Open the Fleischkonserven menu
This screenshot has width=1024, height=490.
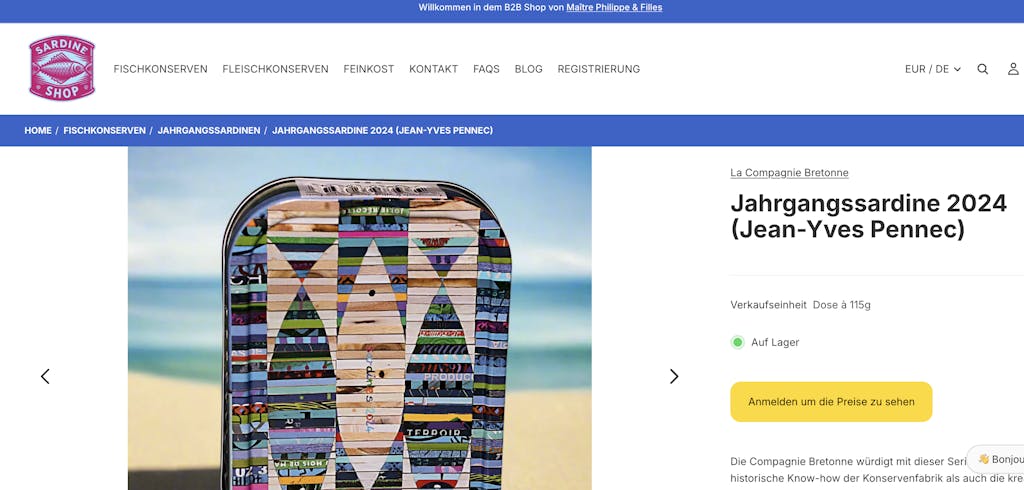[x=276, y=69]
